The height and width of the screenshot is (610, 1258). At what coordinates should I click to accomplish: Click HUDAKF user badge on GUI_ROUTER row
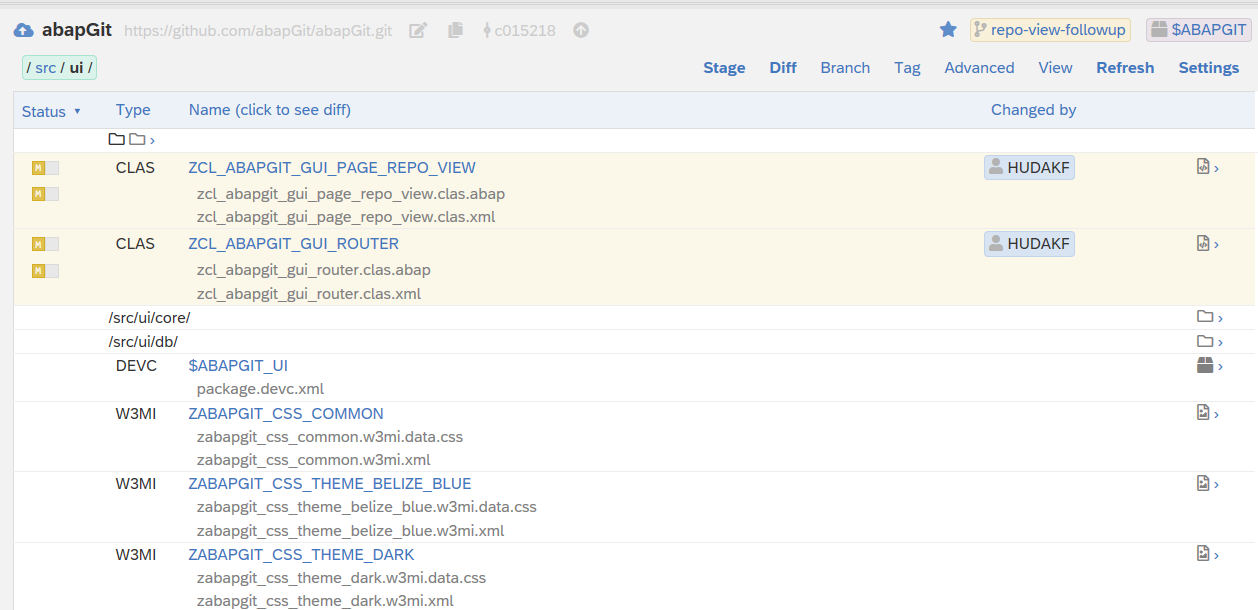coord(1029,244)
